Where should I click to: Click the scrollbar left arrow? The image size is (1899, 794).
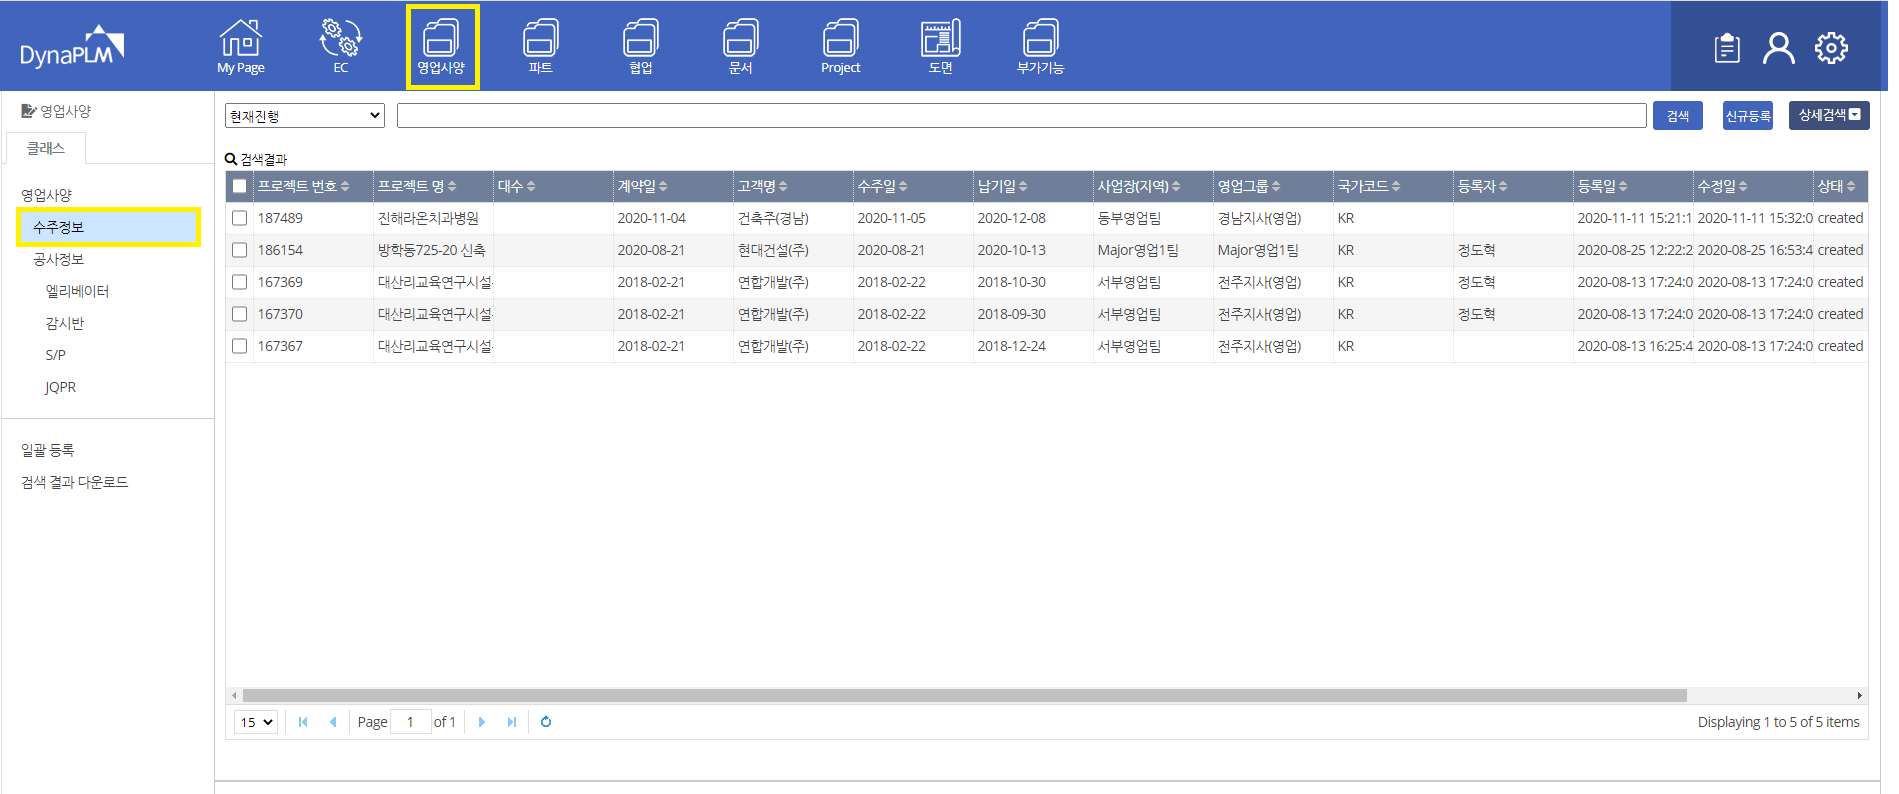click(234, 695)
